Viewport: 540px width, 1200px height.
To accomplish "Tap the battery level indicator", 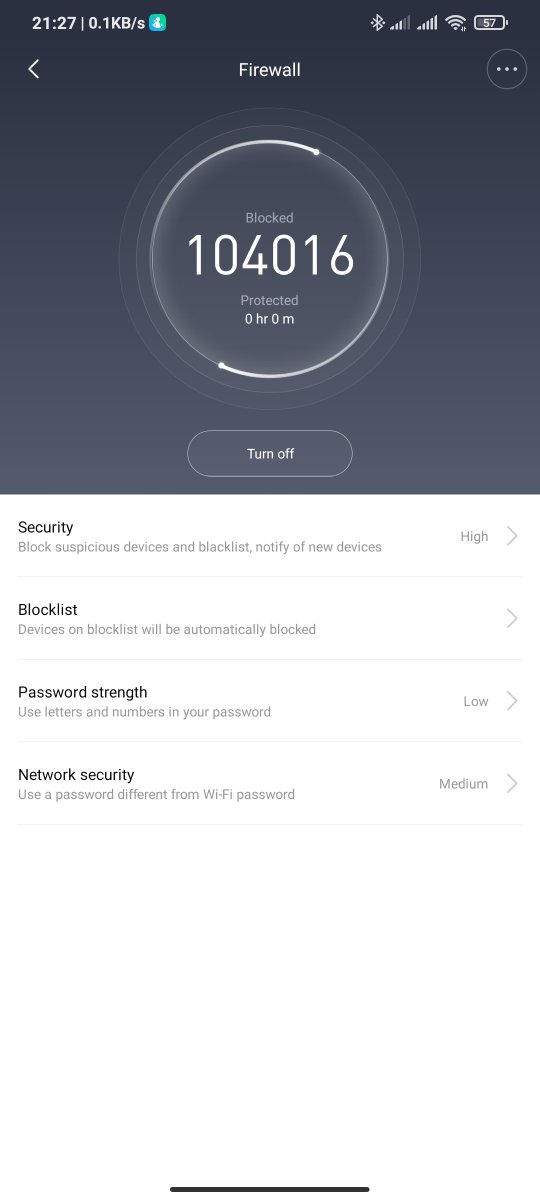I will tap(490, 22).
